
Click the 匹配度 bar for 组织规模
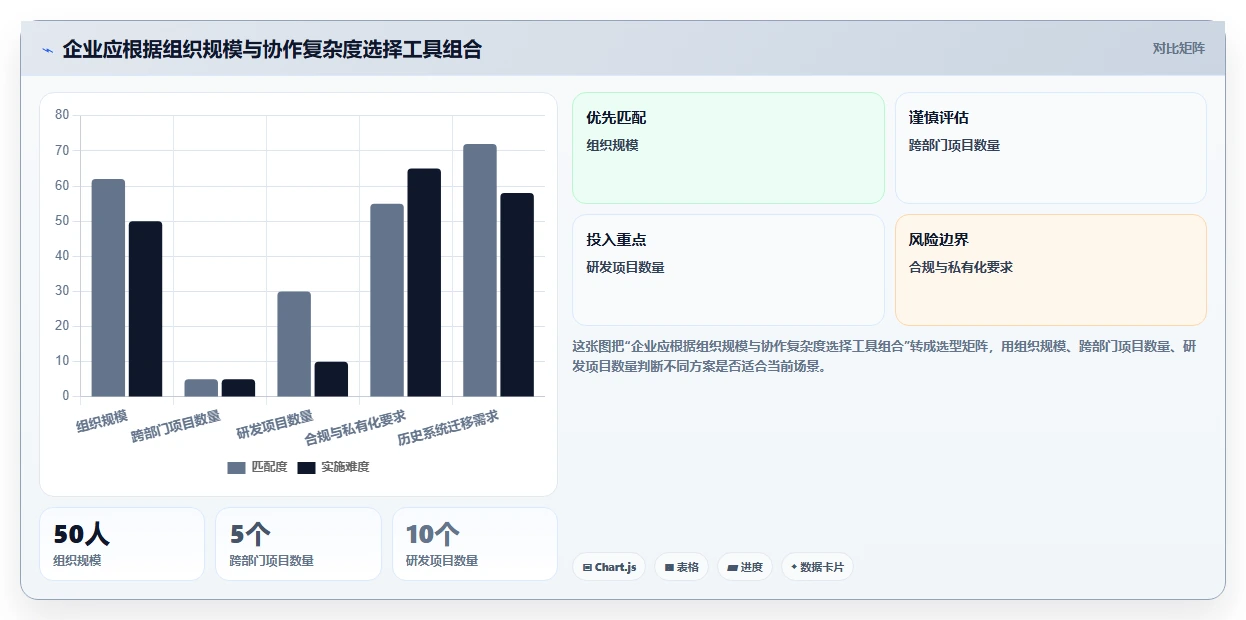[x=108, y=288]
